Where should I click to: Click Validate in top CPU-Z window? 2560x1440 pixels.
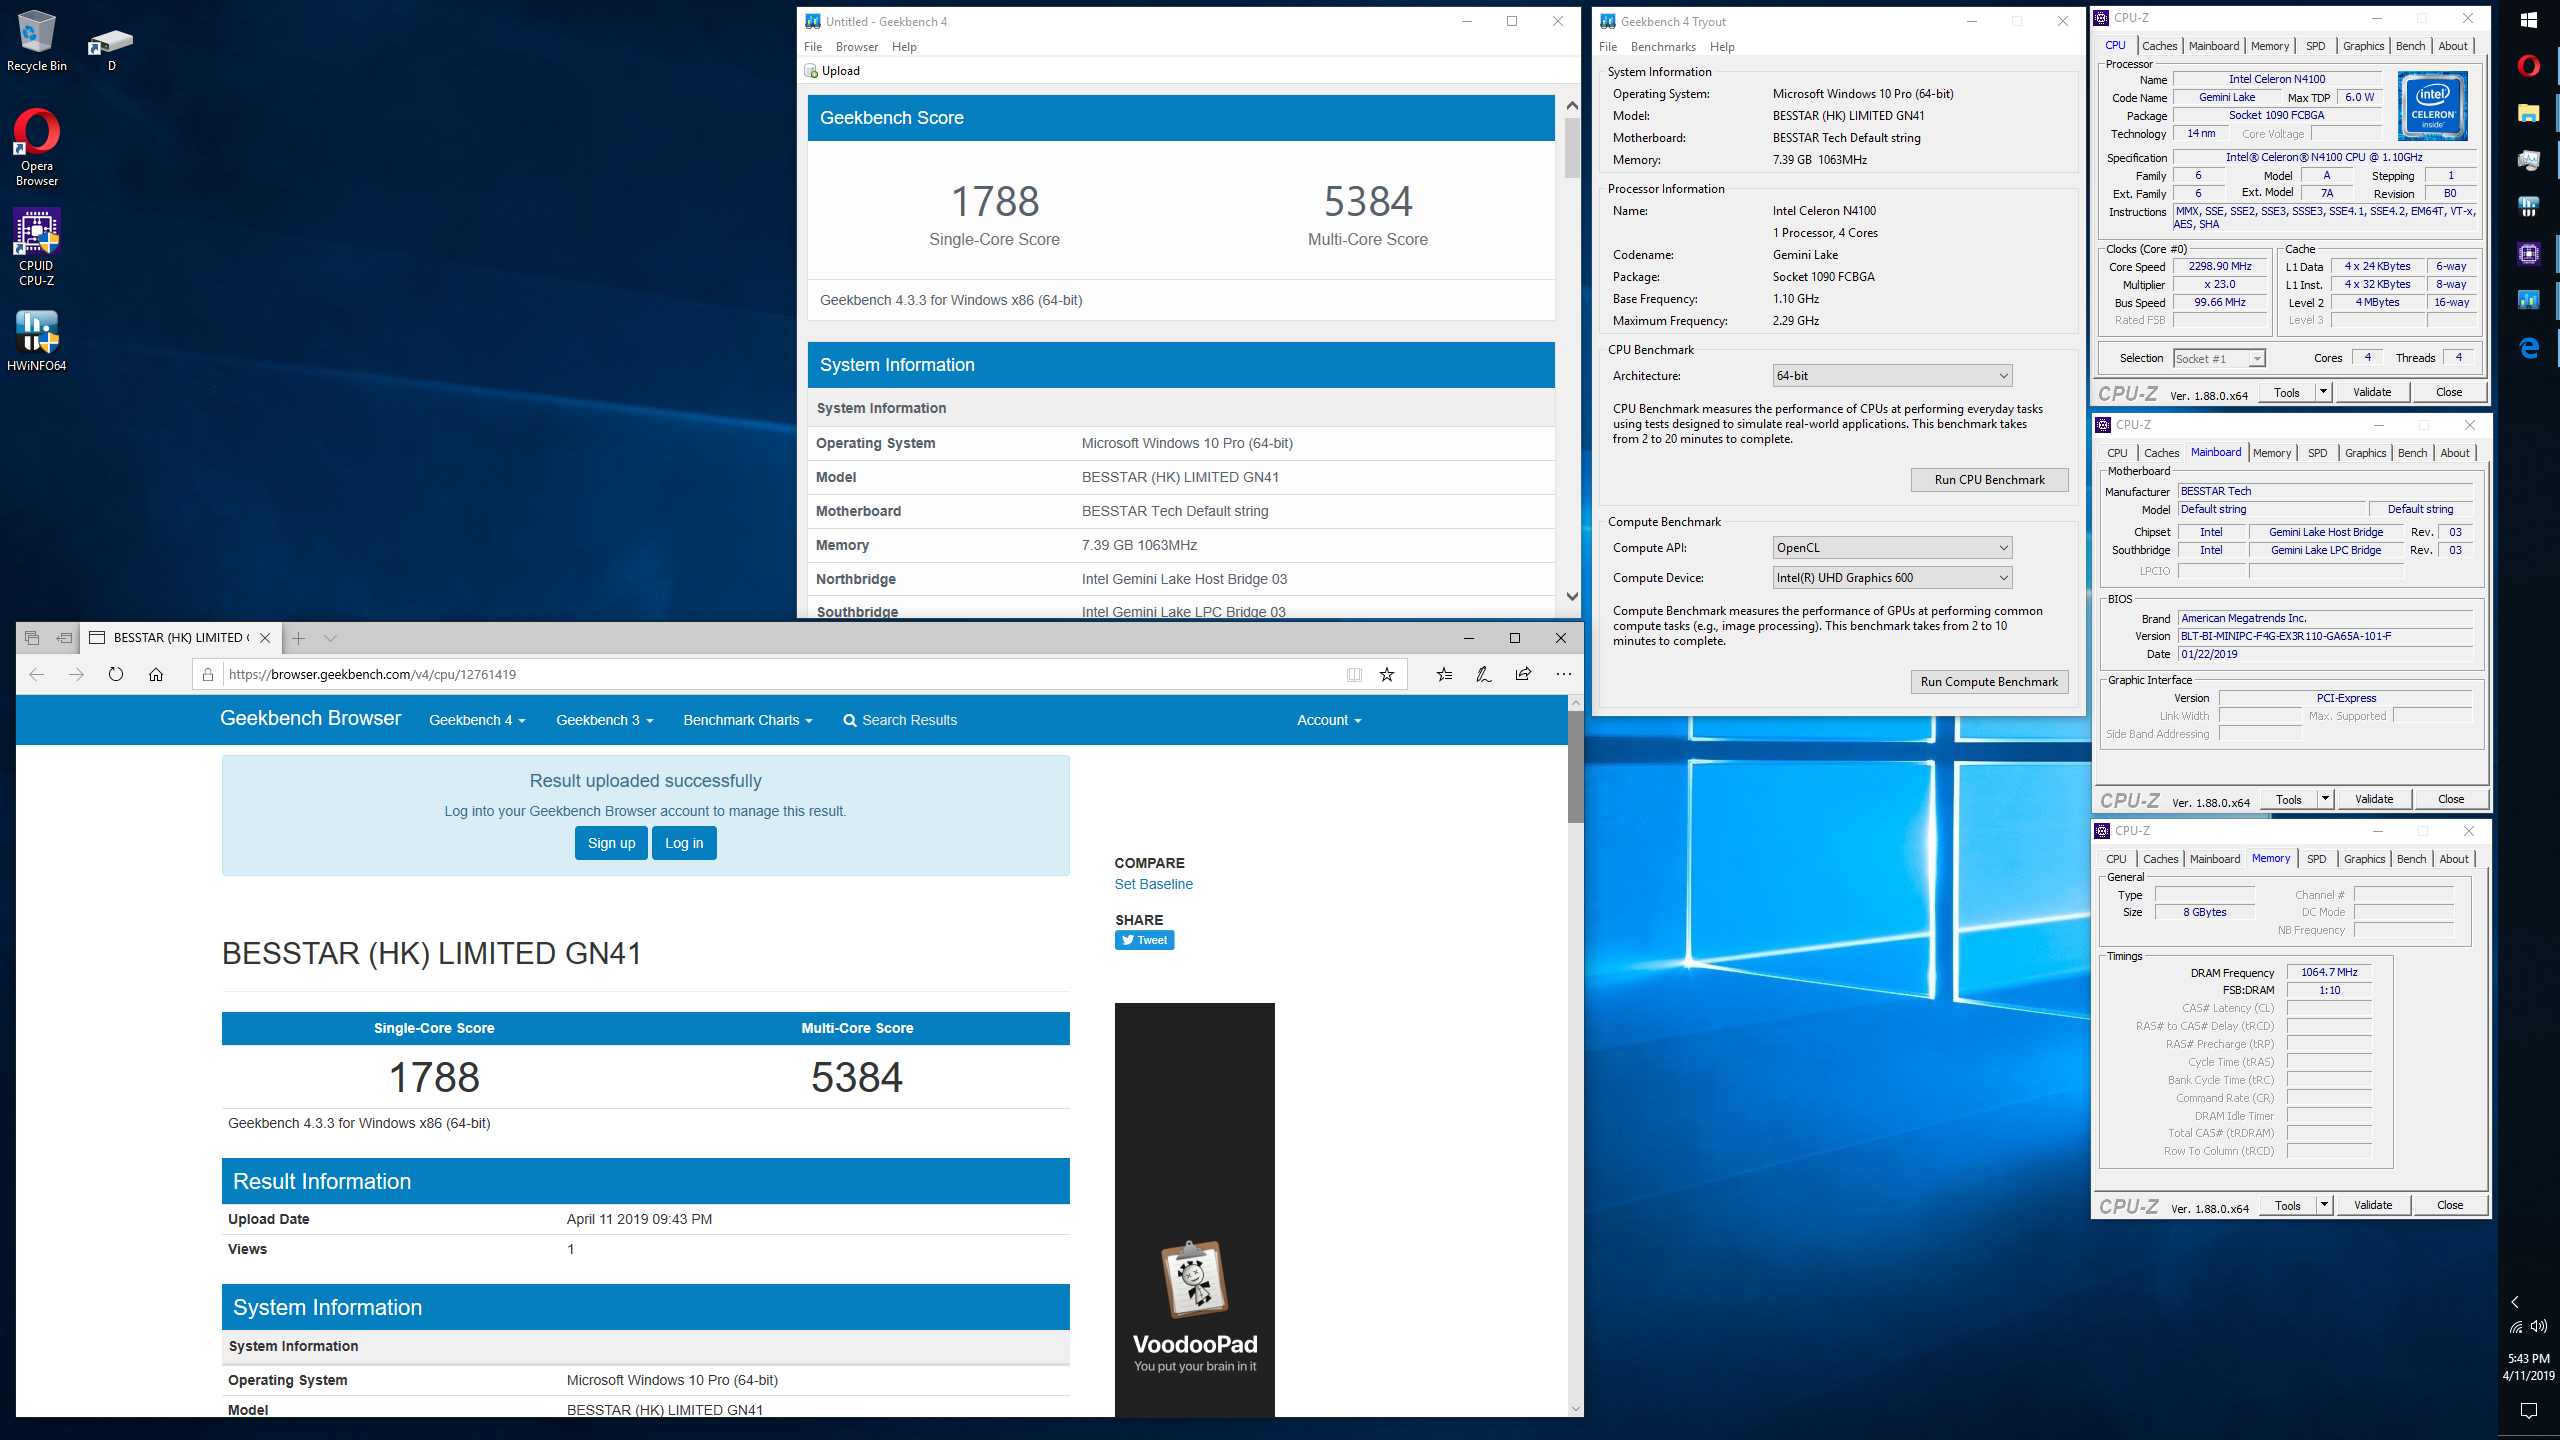[x=2372, y=392]
